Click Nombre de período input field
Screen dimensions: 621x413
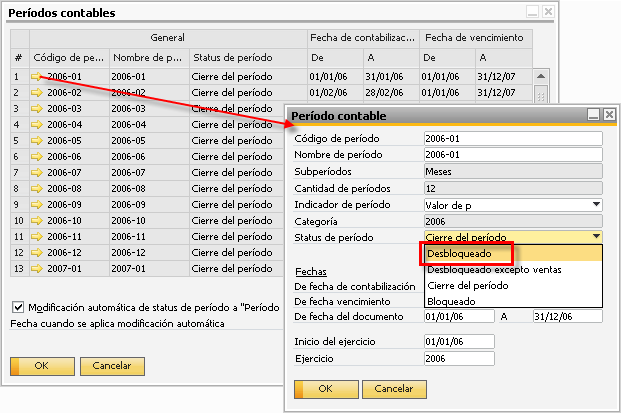click(513, 154)
